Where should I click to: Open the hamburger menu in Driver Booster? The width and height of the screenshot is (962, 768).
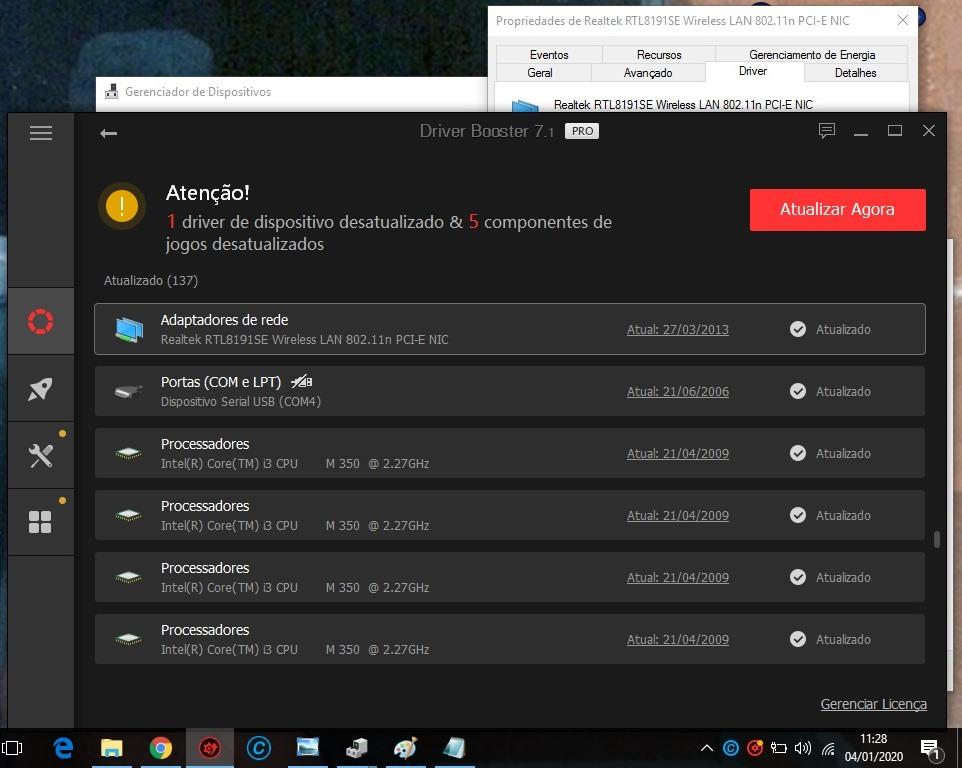coord(40,132)
